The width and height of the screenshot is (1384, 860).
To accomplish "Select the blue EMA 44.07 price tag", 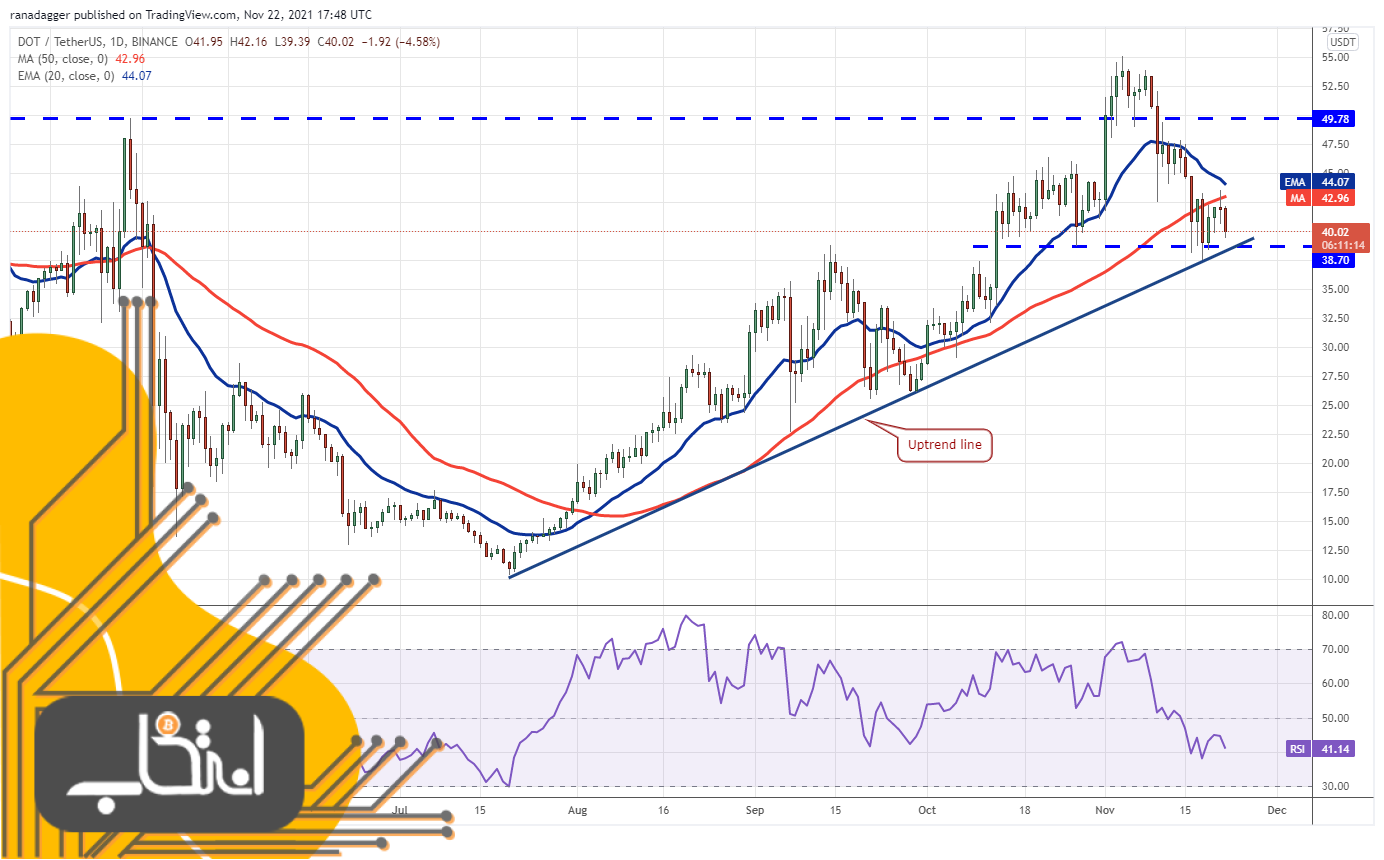I will (x=1318, y=182).
